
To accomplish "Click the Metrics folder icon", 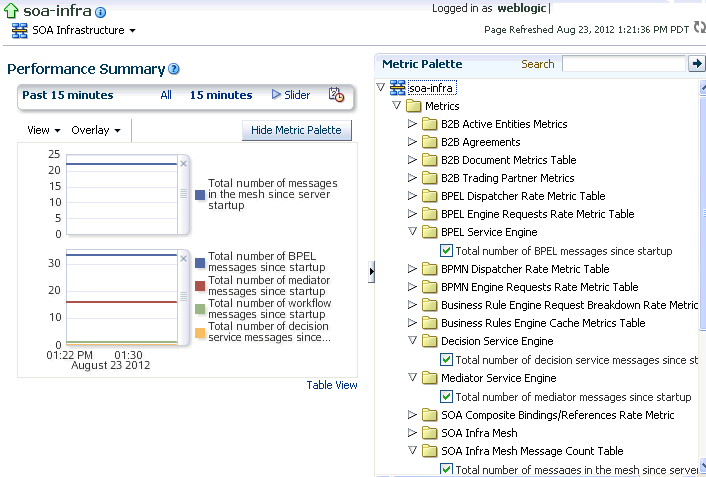I will click(413, 106).
